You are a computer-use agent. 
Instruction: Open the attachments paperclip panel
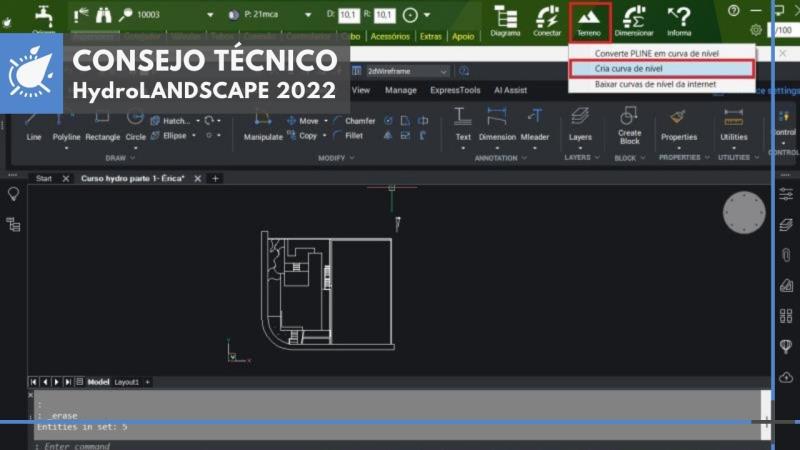[786, 255]
